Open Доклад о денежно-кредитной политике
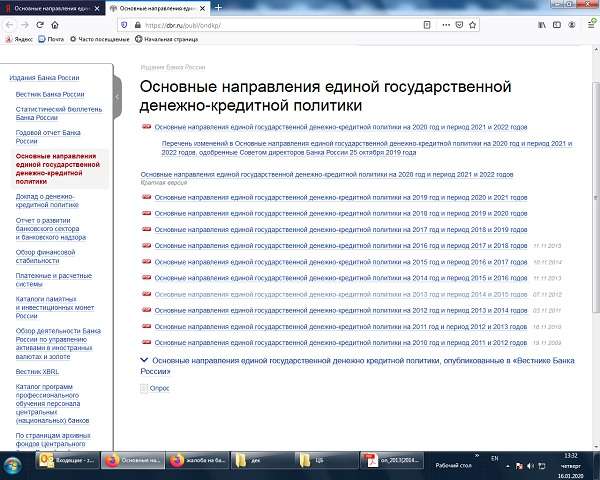This screenshot has height=480, width=600. pos(47,201)
